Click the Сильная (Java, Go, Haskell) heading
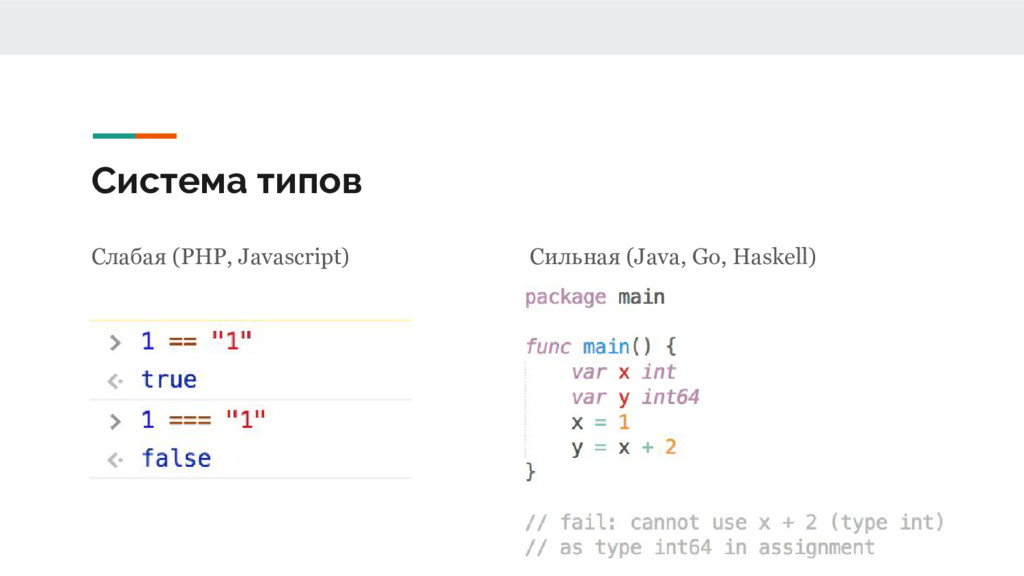The height and width of the screenshot is (576, 1024). [672, 258]
